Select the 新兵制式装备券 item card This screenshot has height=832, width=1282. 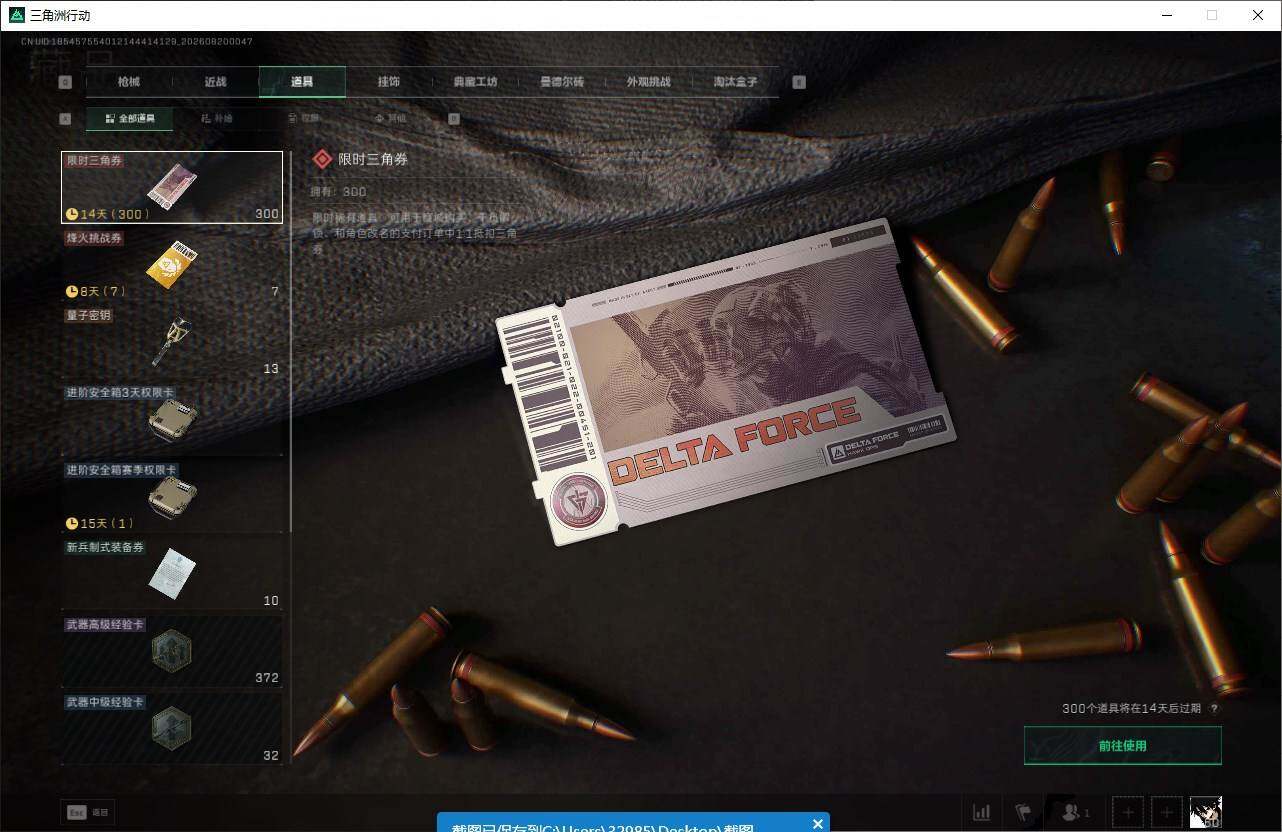click(x=172, y=574)
